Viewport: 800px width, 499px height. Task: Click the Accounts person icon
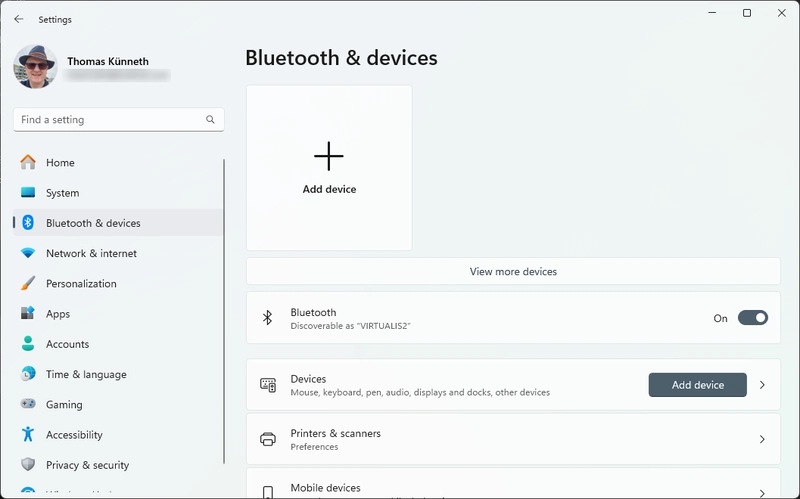[28, 343]
